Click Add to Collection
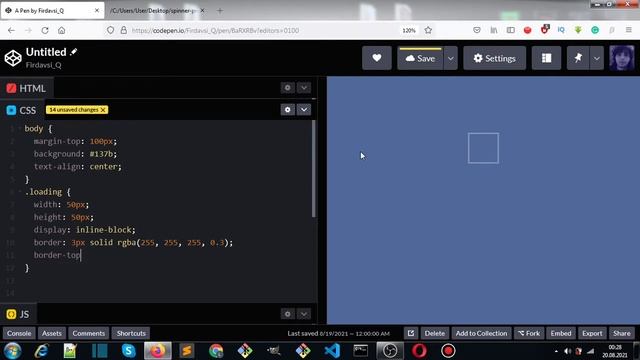Screen dimensions: 640x360 tap(481, 333)
